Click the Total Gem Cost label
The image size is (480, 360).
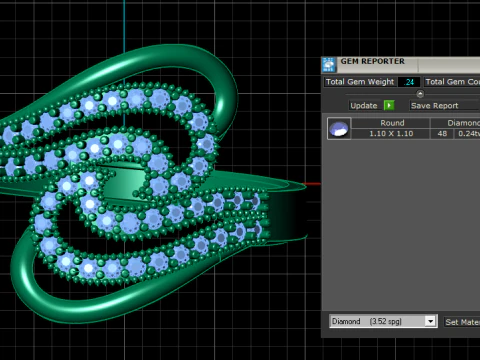click(452, 82)
